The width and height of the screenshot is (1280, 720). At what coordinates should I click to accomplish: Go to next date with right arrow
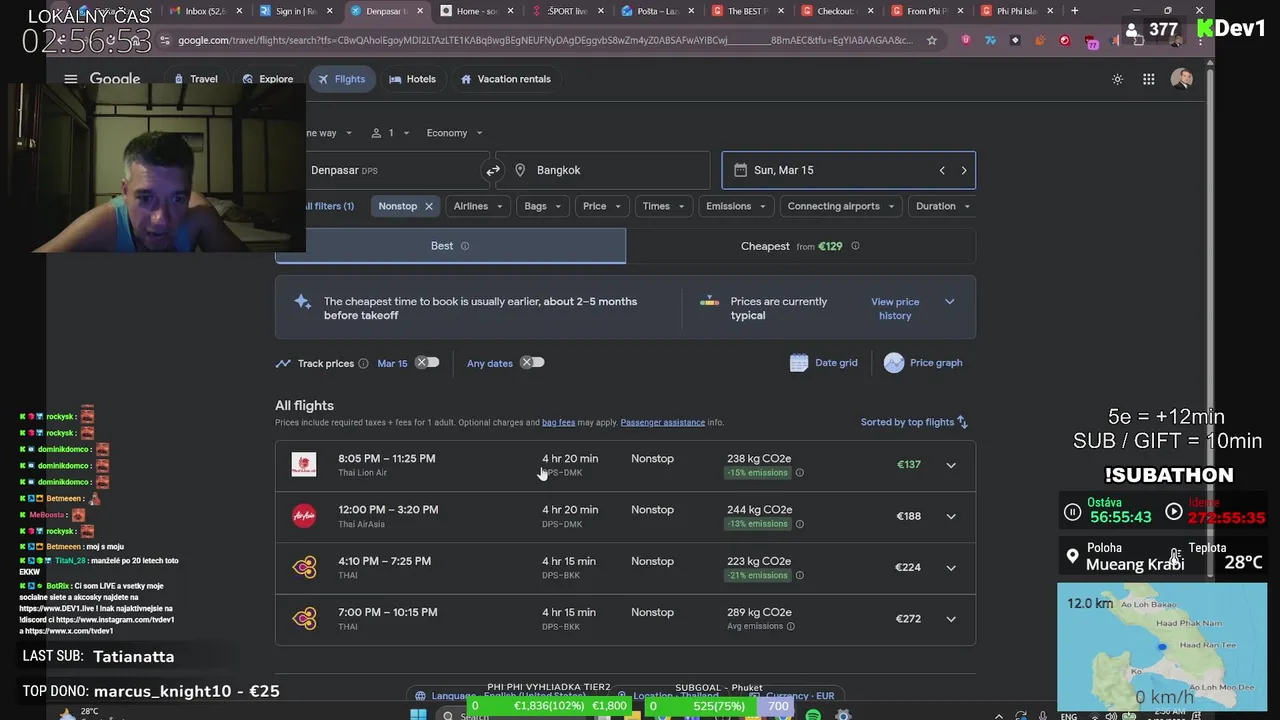click(964, 170)
